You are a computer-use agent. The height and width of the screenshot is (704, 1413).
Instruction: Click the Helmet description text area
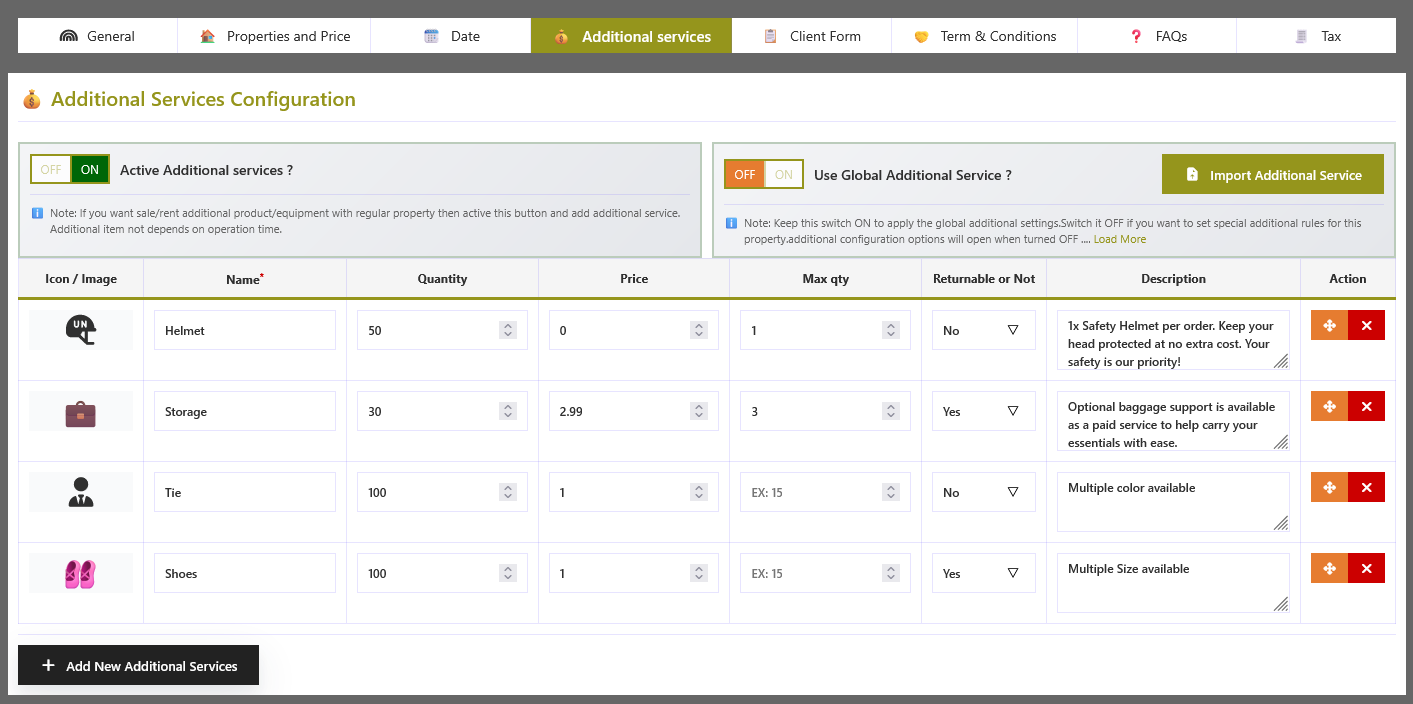point(1173,340)
